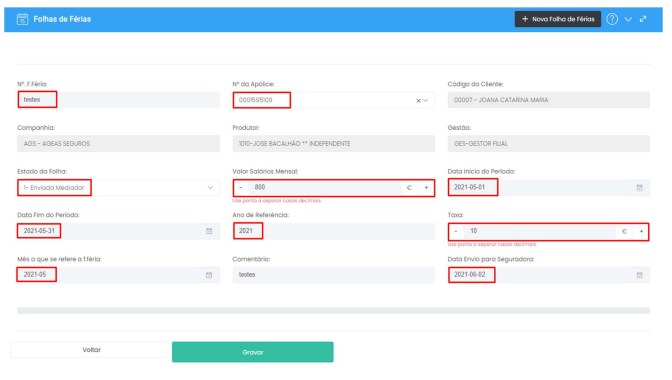The image size is (672, 380).
Task: Increase Valor Salários Mensal with plus
Action: 426,188
